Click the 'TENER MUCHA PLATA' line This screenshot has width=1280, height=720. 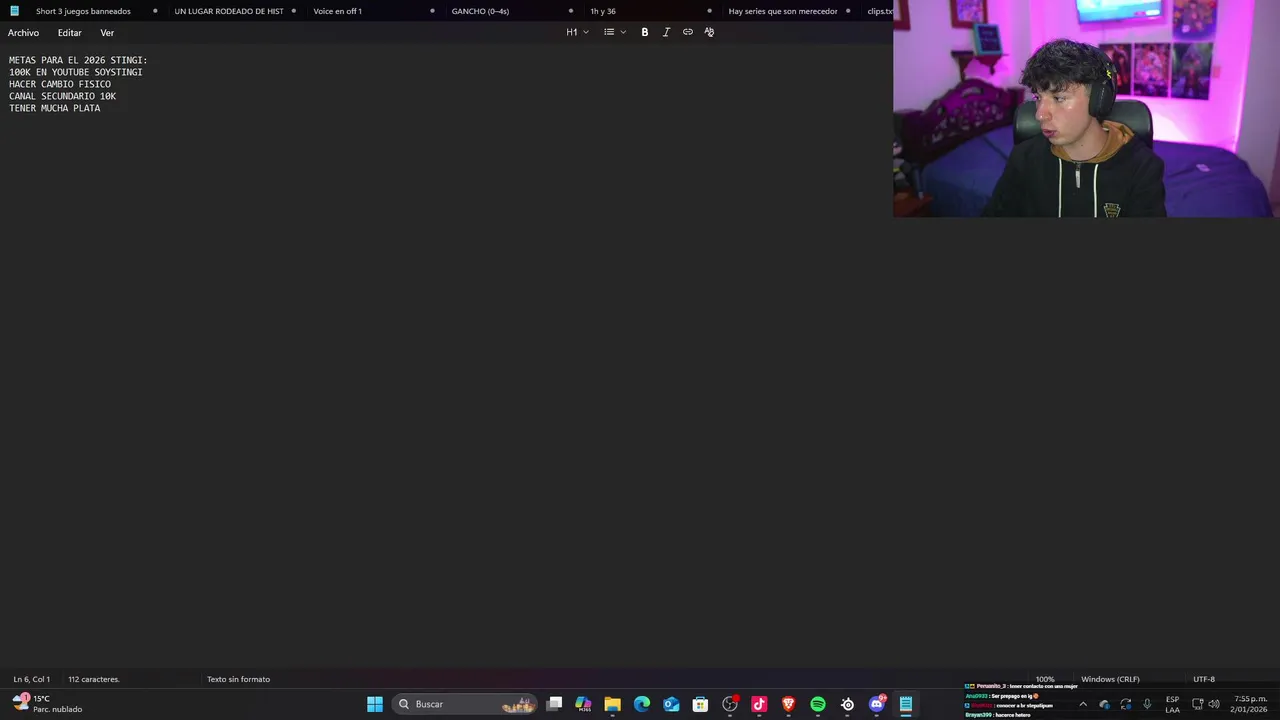pos(55,108)
